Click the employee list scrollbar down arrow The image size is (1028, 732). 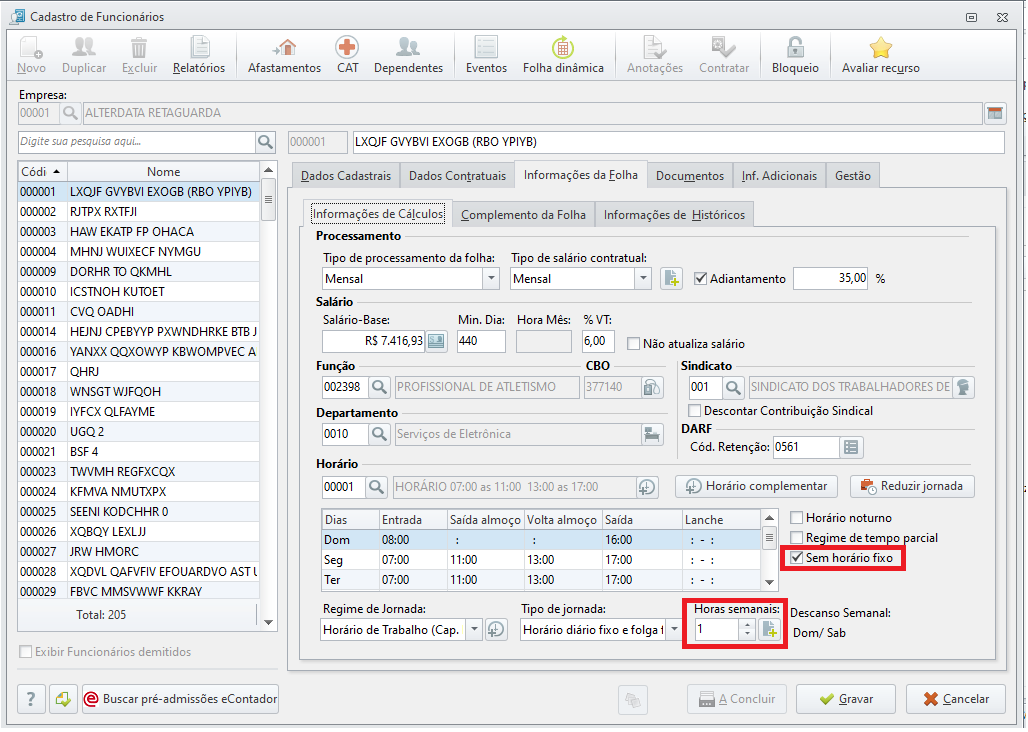(x=268, y=623)
